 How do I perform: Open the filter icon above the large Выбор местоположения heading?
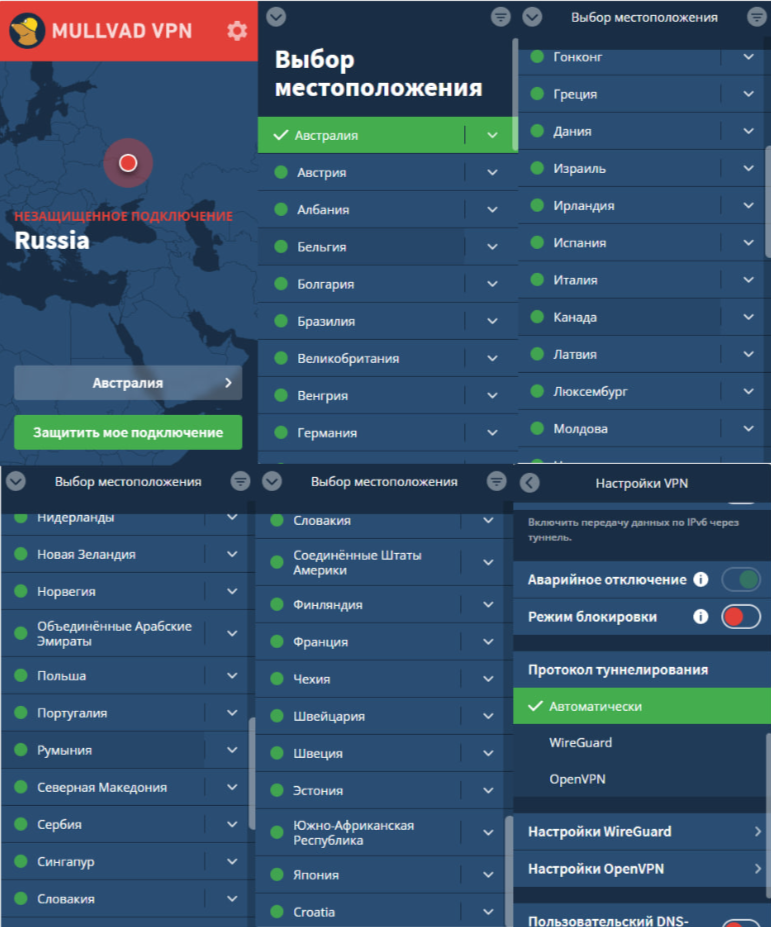click(x=501, y=17)
